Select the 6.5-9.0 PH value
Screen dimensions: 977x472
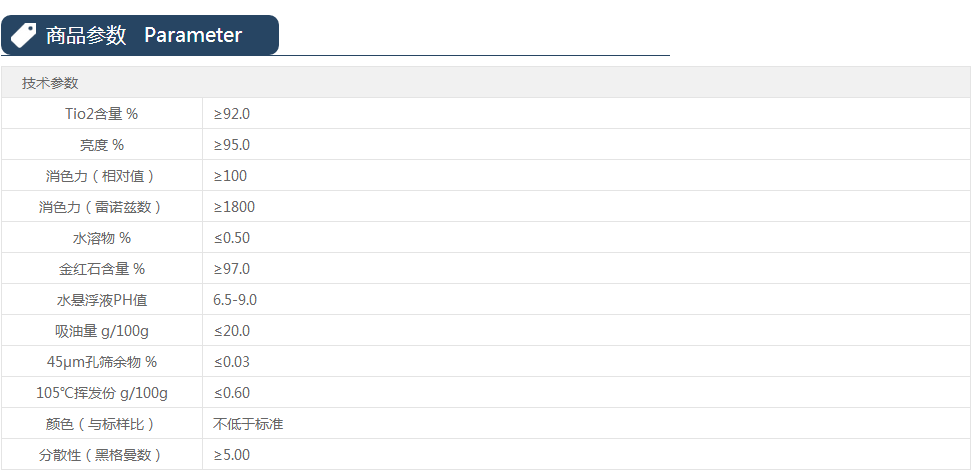[x=236, y=300]
